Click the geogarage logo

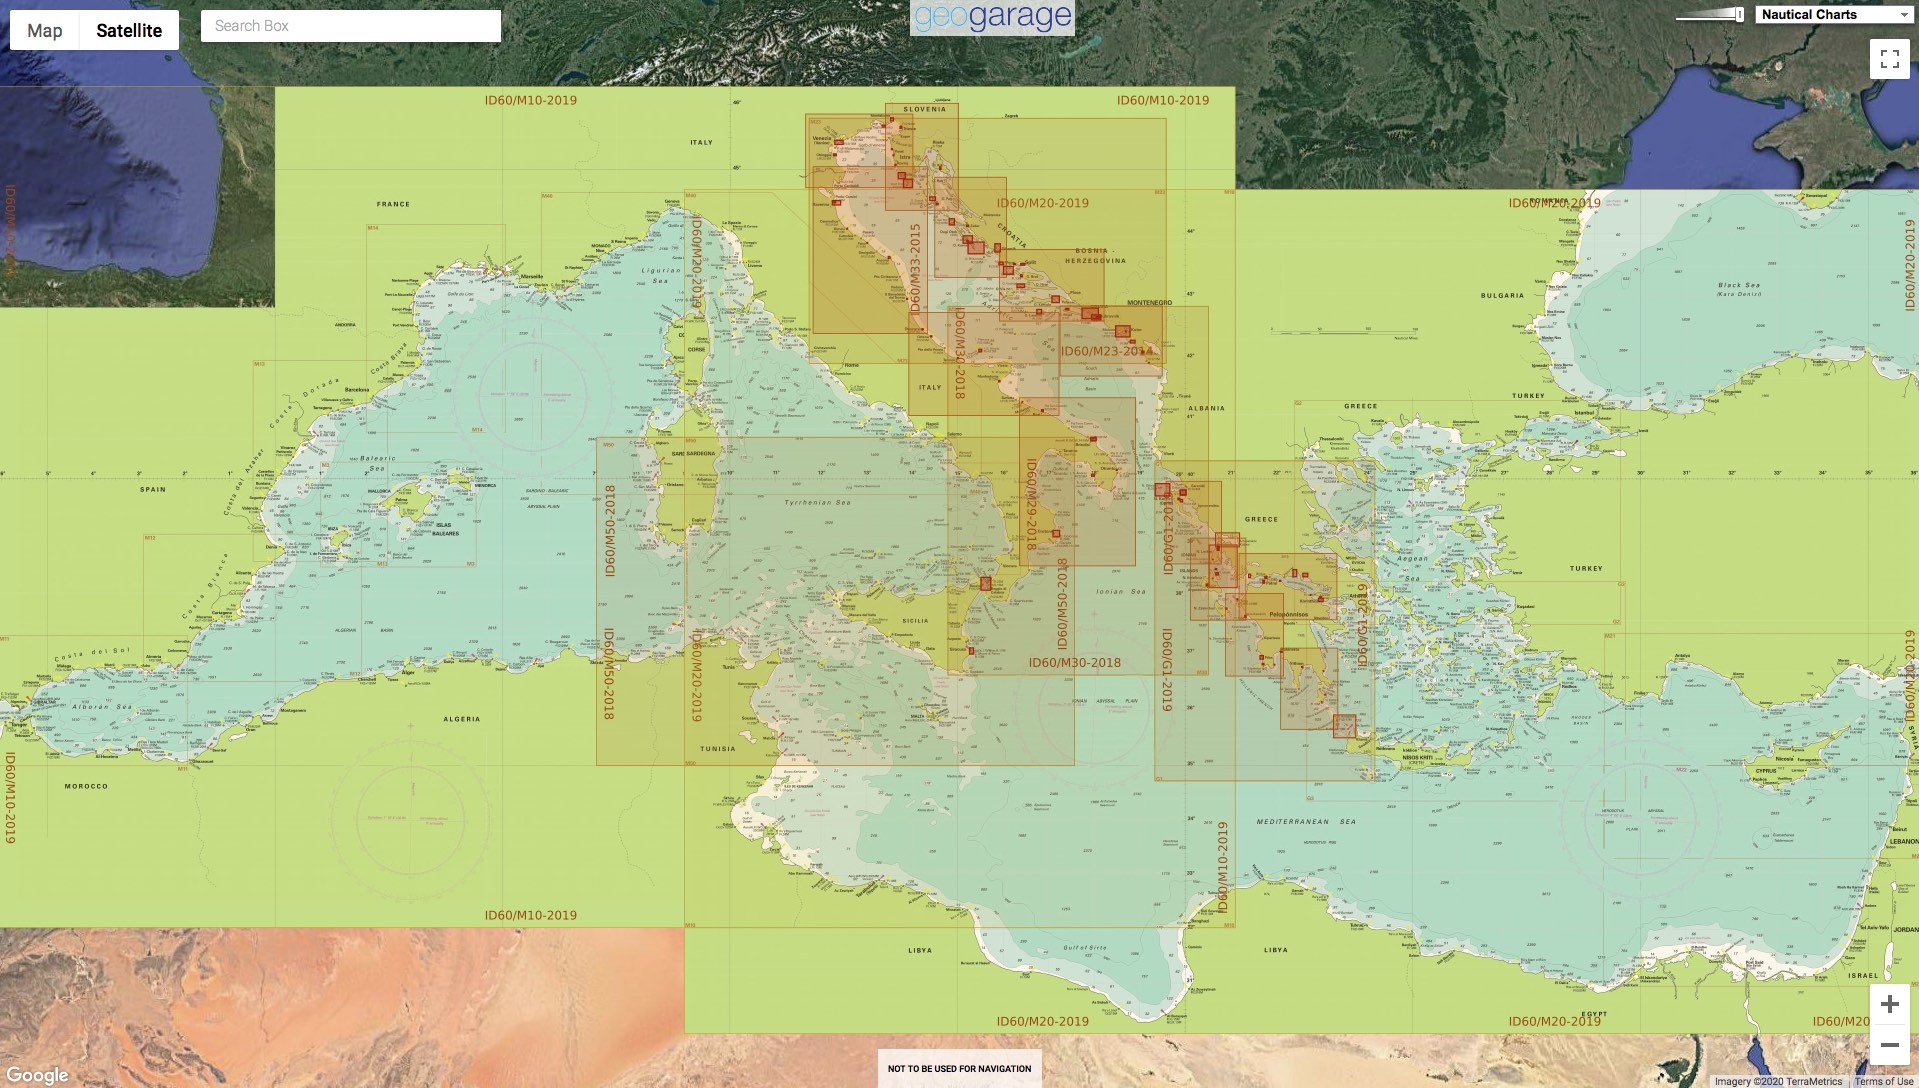(992, 17)
